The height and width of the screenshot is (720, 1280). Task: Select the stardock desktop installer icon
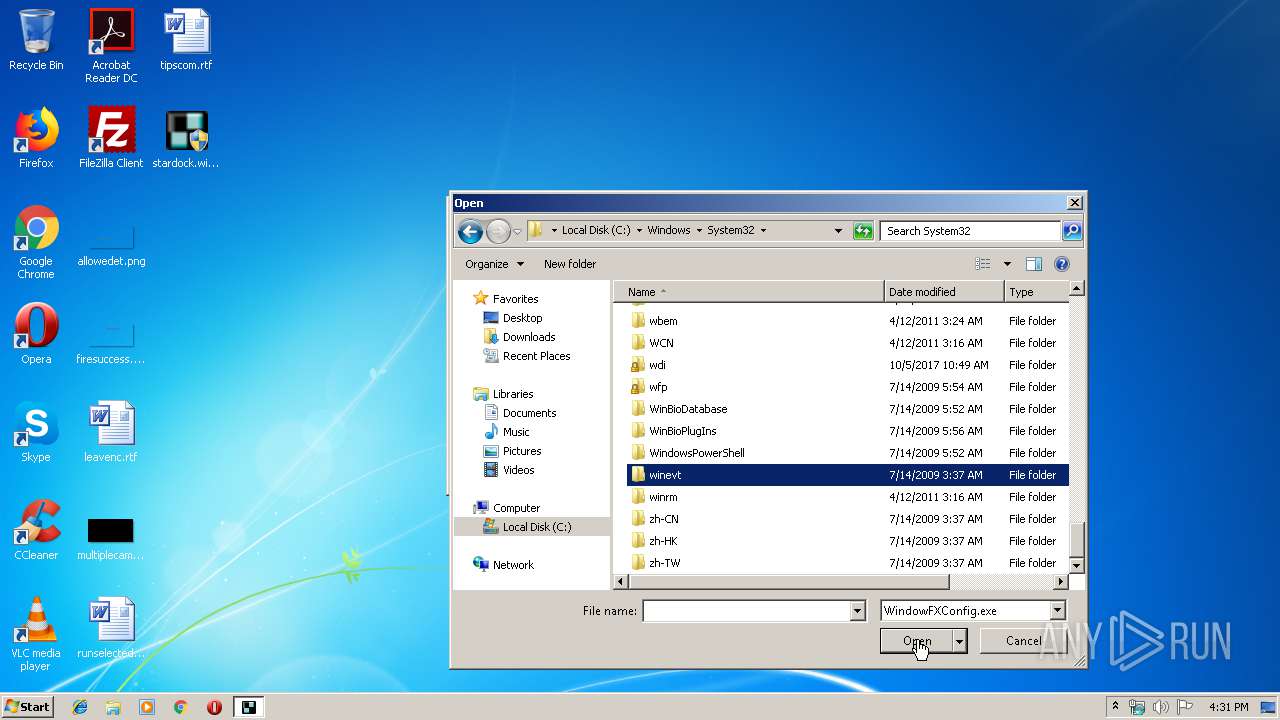click(186, 138)
